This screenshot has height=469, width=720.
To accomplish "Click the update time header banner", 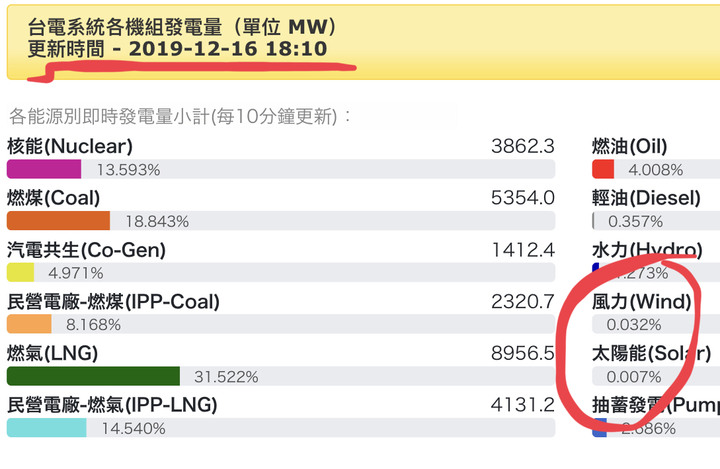I will (363, 42).
